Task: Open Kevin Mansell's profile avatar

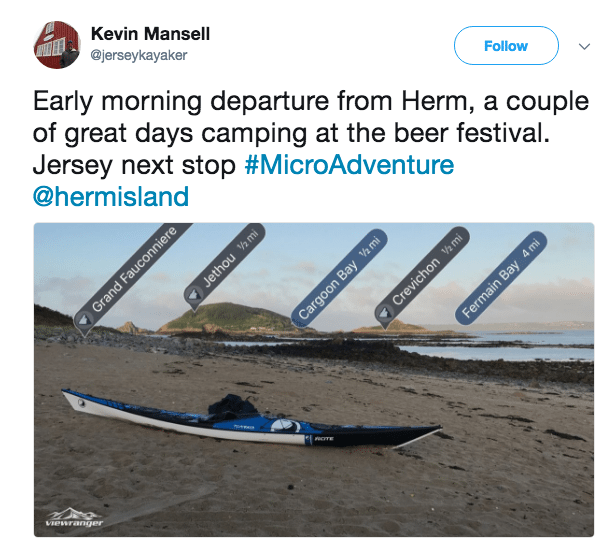Action: 57,45
